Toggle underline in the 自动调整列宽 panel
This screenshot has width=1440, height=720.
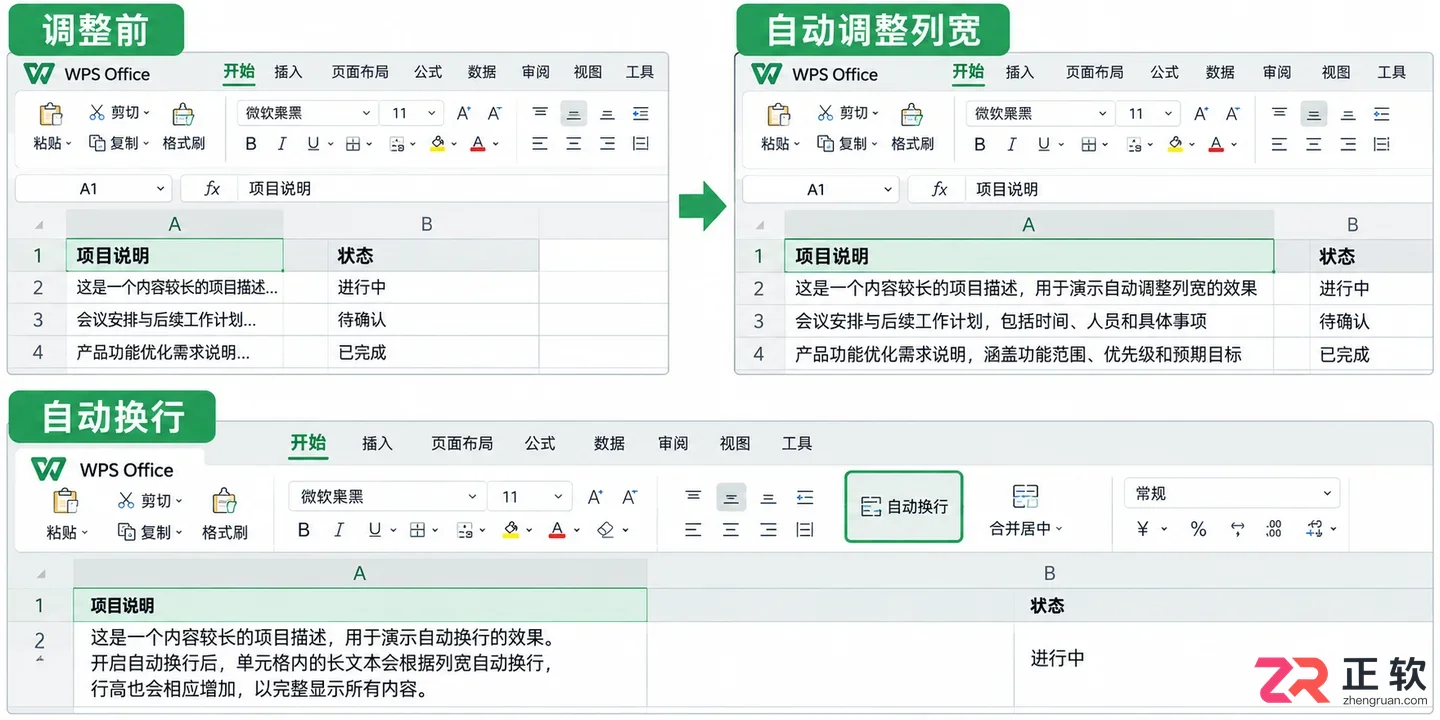(x=1044, y=144)
